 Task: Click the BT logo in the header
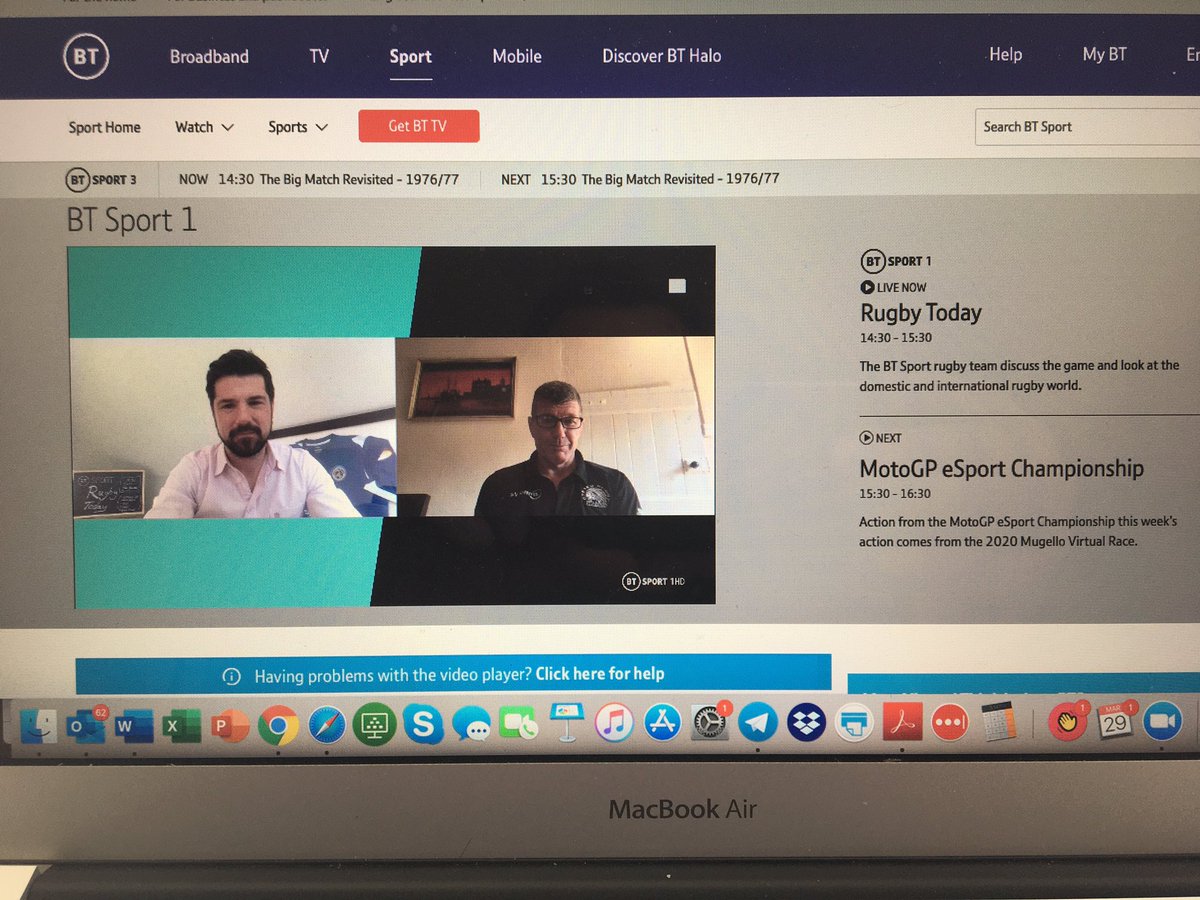(85, 57)
